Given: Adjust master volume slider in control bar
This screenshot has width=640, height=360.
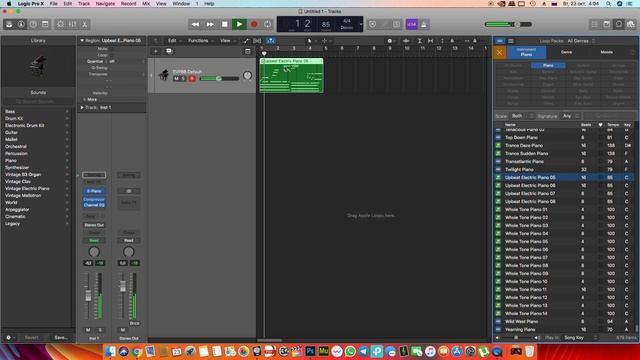Looking at the screenshot, I should (x=508, y=24).
